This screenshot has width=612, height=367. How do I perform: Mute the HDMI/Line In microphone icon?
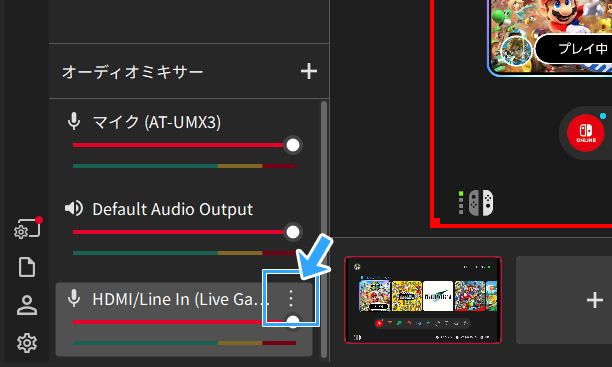[x=74, y=299]
